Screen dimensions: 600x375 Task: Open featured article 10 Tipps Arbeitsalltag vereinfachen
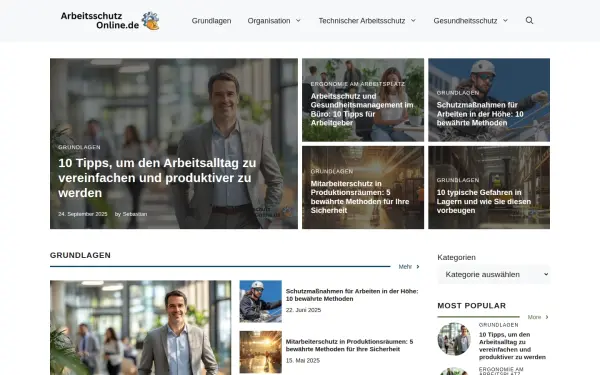pos(157,178)
